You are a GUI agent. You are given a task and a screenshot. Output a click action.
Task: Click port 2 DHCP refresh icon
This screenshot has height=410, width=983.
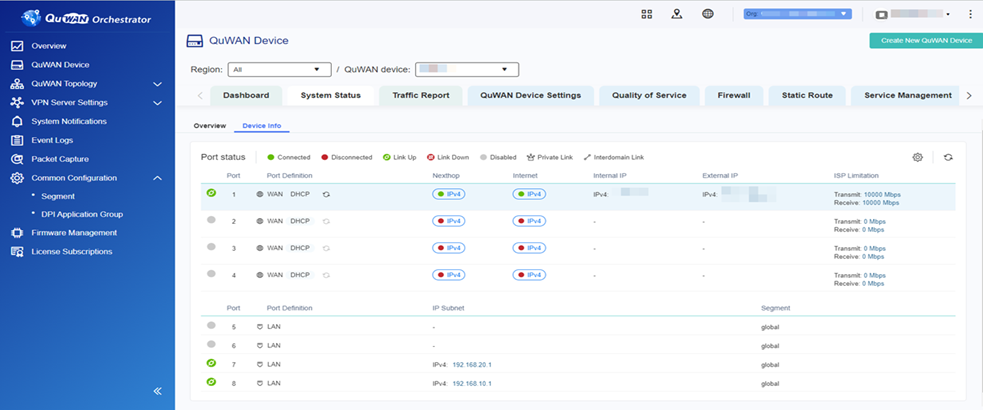pos(327,221)
